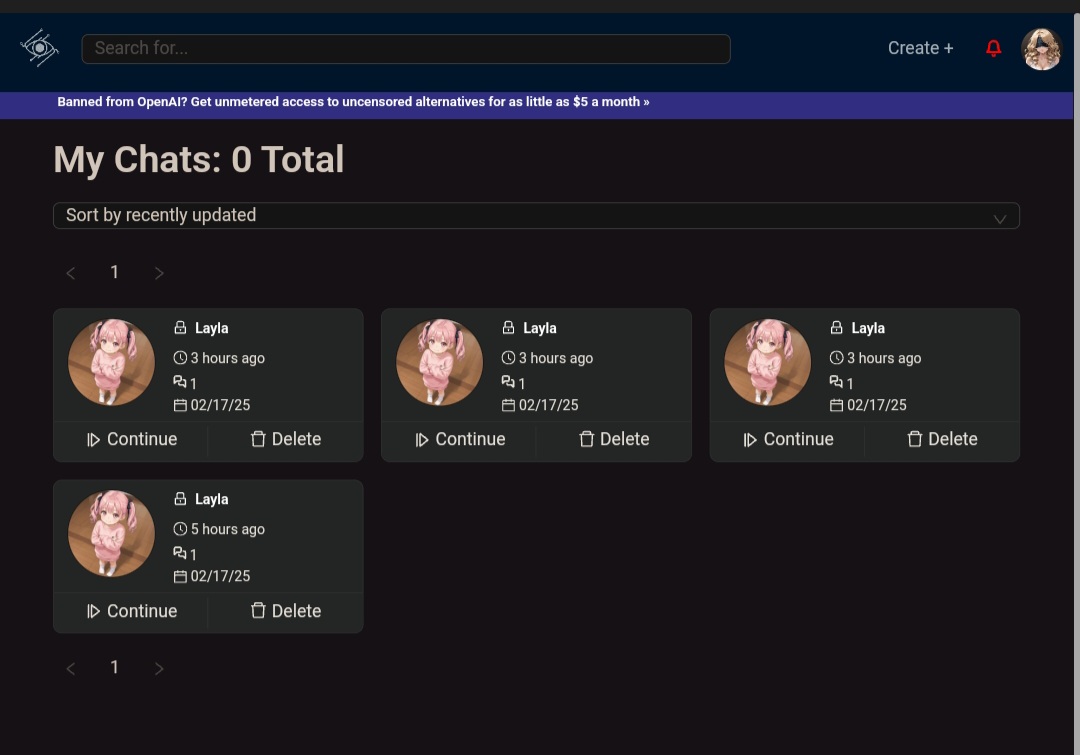Viewport: 1080px width, 755px height.
Task: Click the lock icon on the 5-hours-ago chat
Action: [x=180, y=499]
